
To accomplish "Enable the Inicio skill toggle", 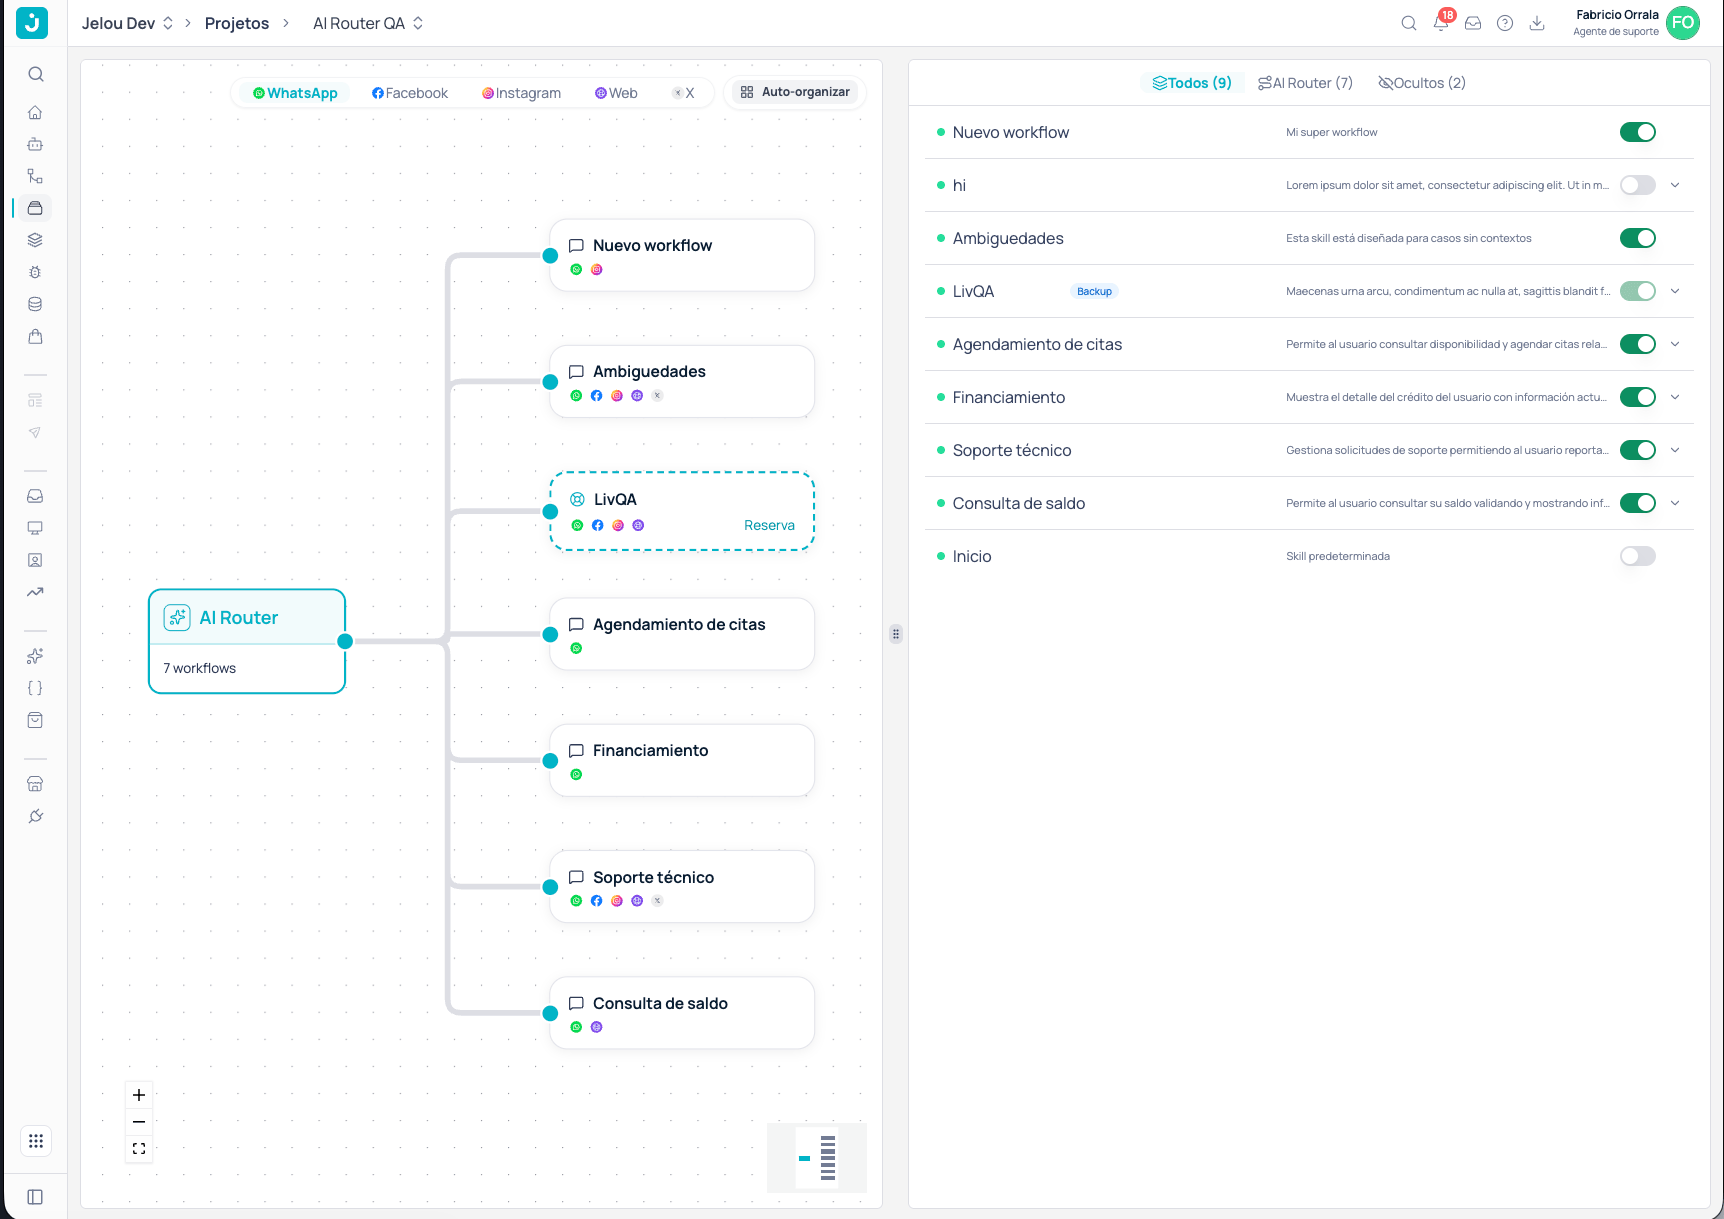I will (x=1638, y=556).
